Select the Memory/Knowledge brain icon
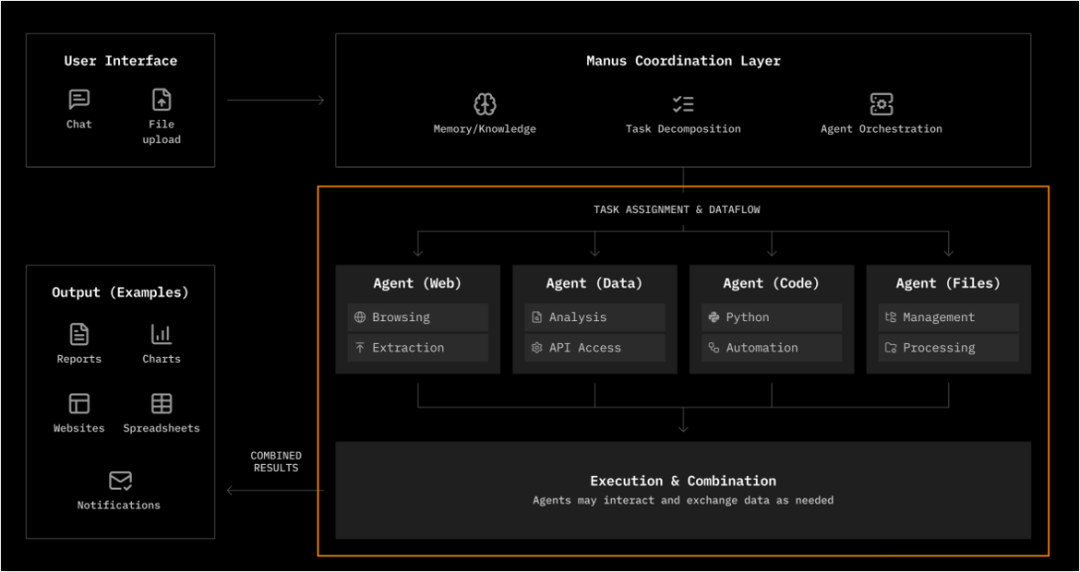 (485, 104)
